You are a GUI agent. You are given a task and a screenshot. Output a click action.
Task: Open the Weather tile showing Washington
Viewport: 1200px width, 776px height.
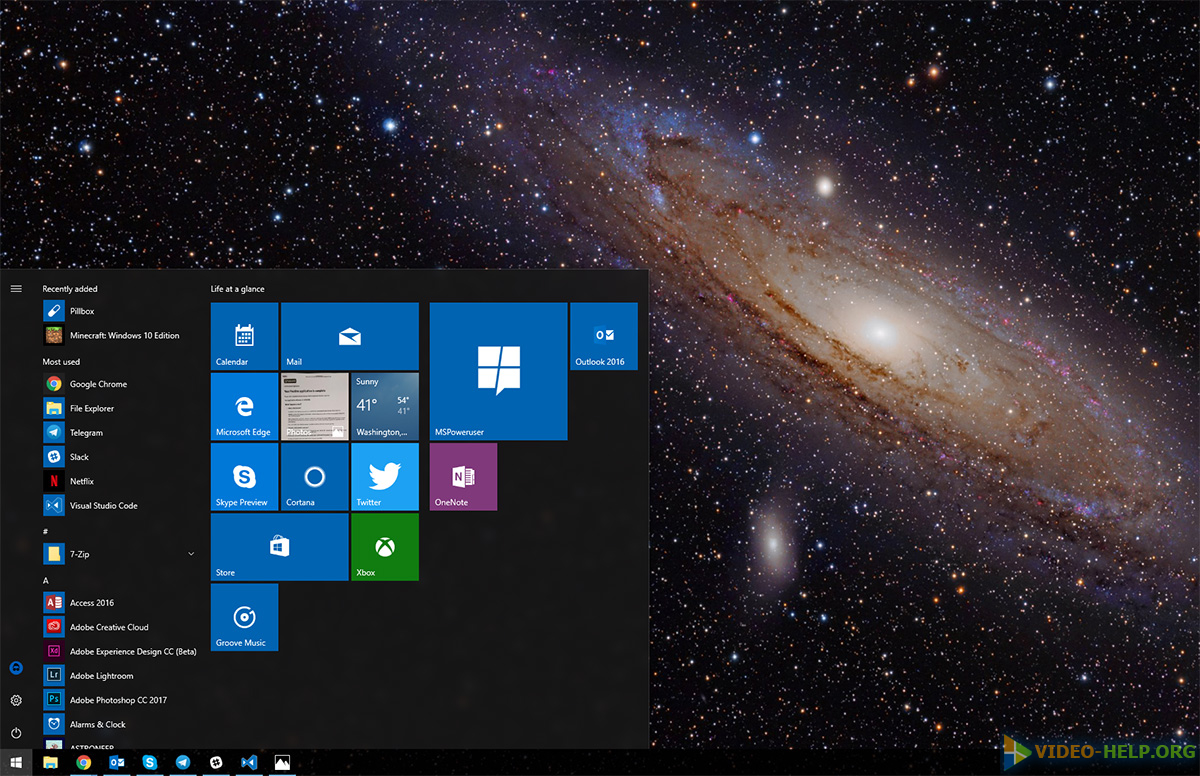(384, 407)
